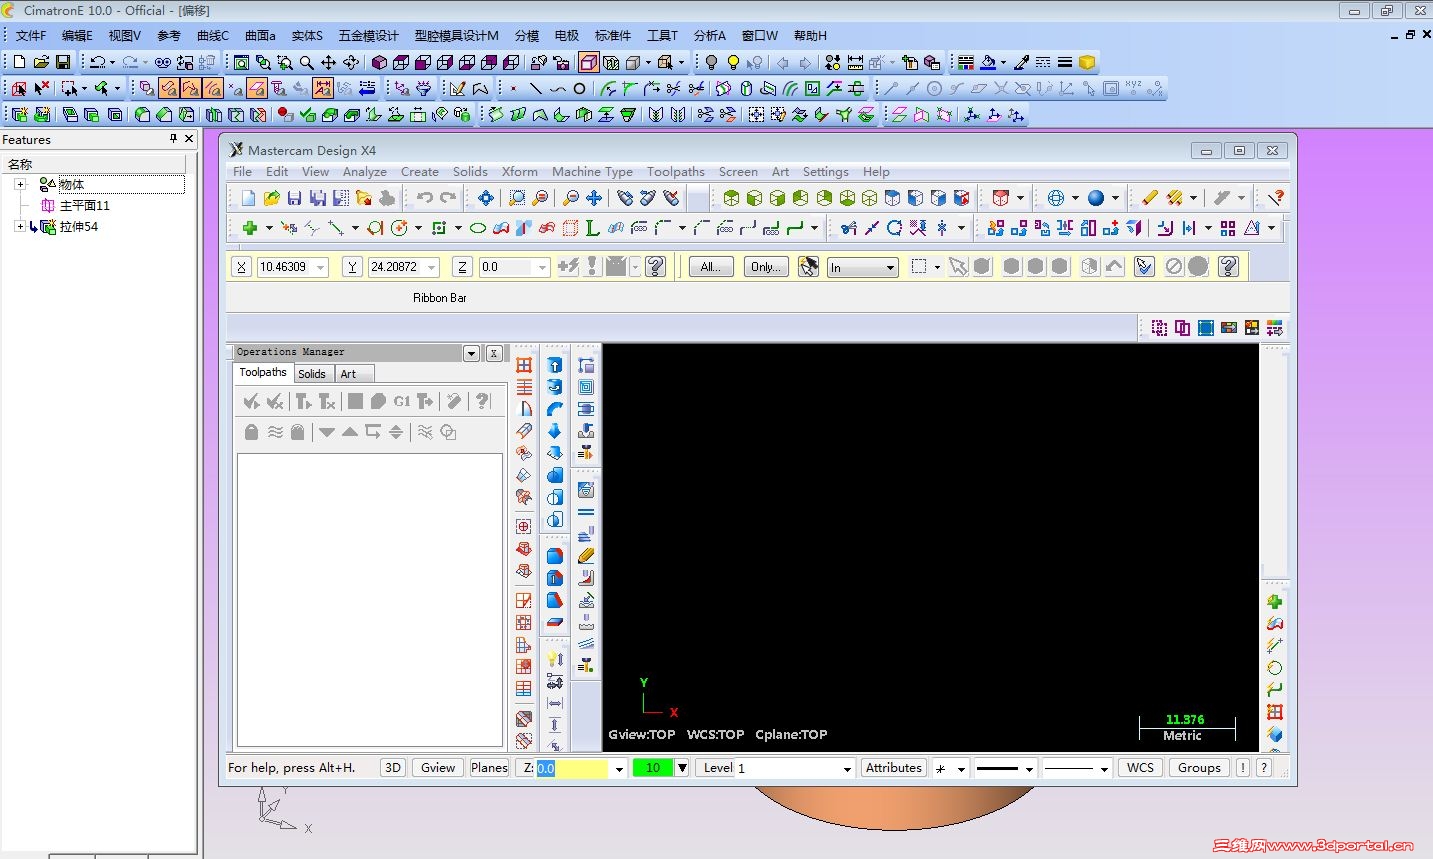This screenshot has height=859, width=1433.
Task: Open the Toolpaths menu in Mastercam
Action: (676, 172)
